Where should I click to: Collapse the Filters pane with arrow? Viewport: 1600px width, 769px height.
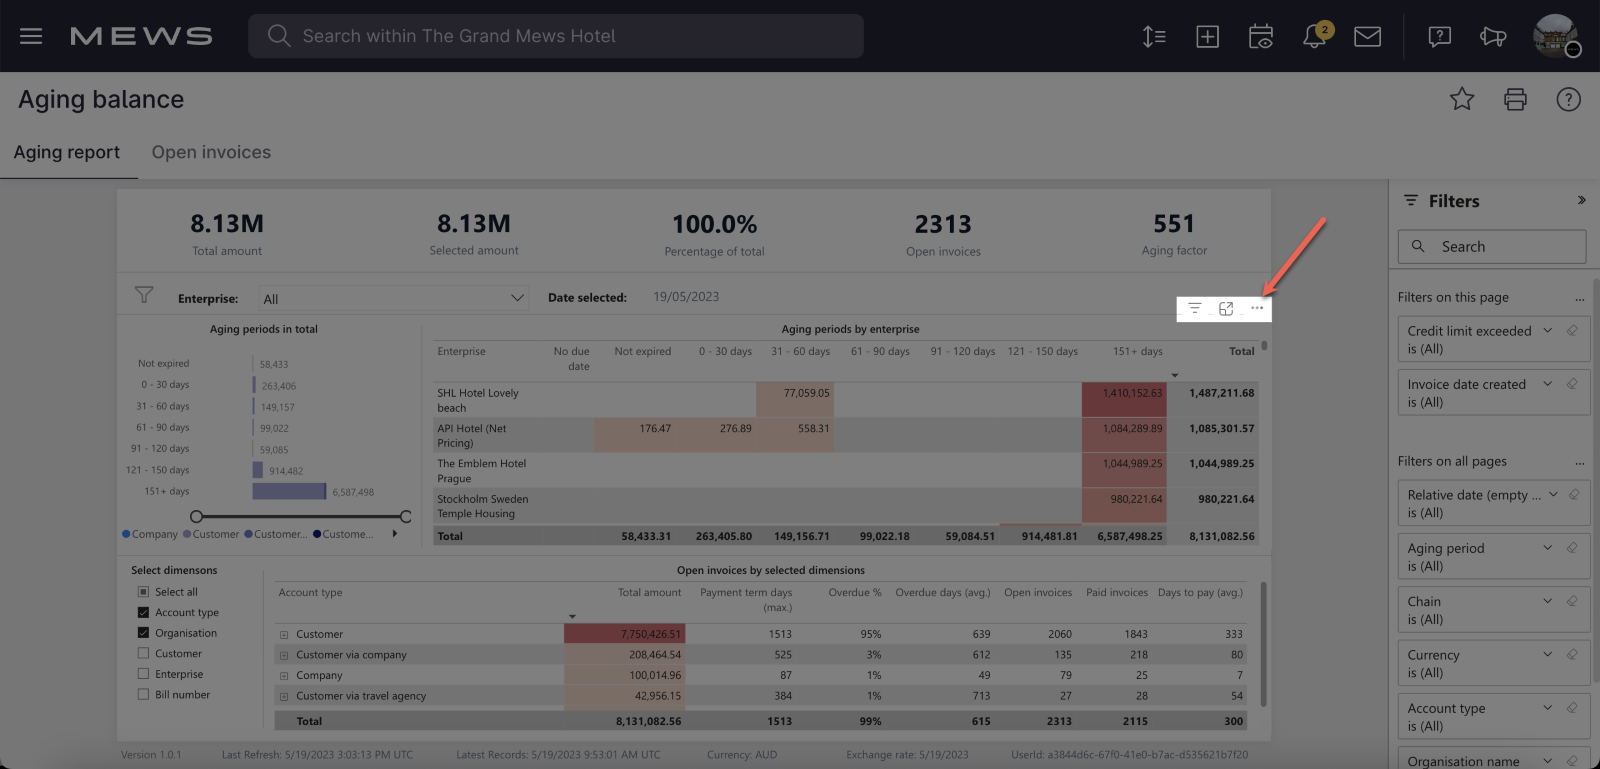tap(1581, 200)
